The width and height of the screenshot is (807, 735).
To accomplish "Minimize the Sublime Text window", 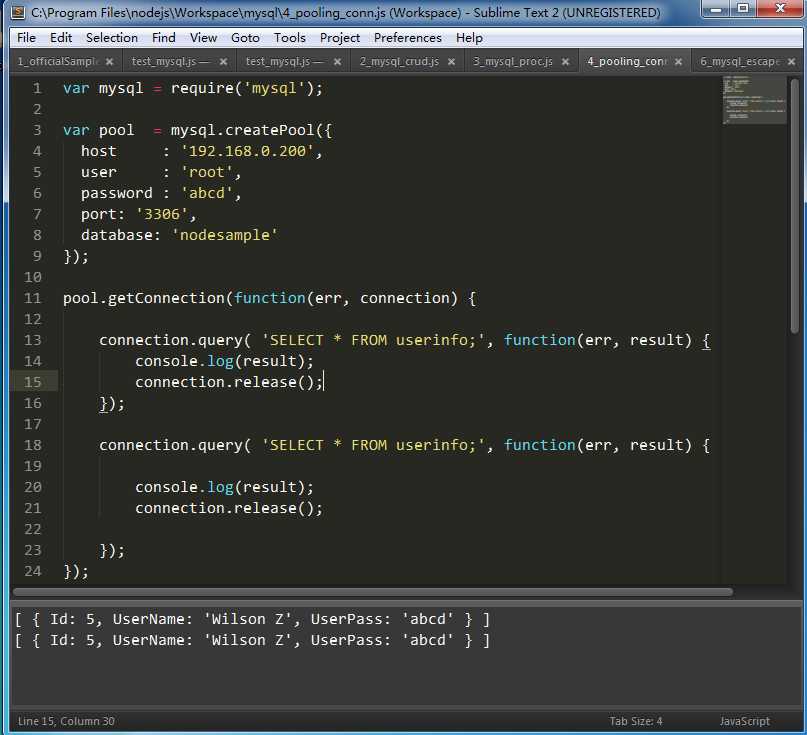I will pyautogui.click(x=716, y=9).
